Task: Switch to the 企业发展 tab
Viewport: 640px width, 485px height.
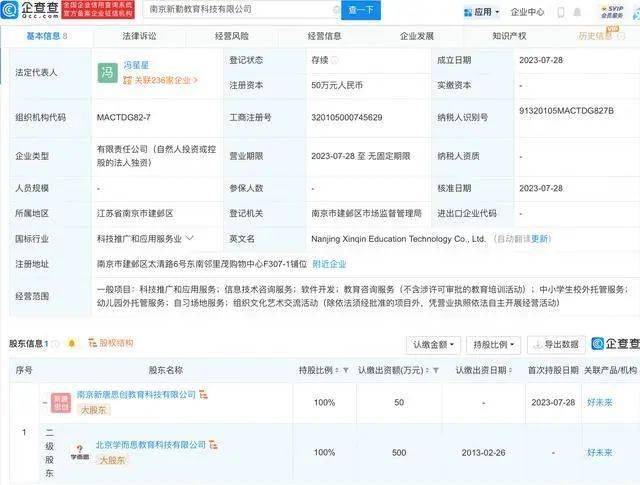Action: pos(417,36)
